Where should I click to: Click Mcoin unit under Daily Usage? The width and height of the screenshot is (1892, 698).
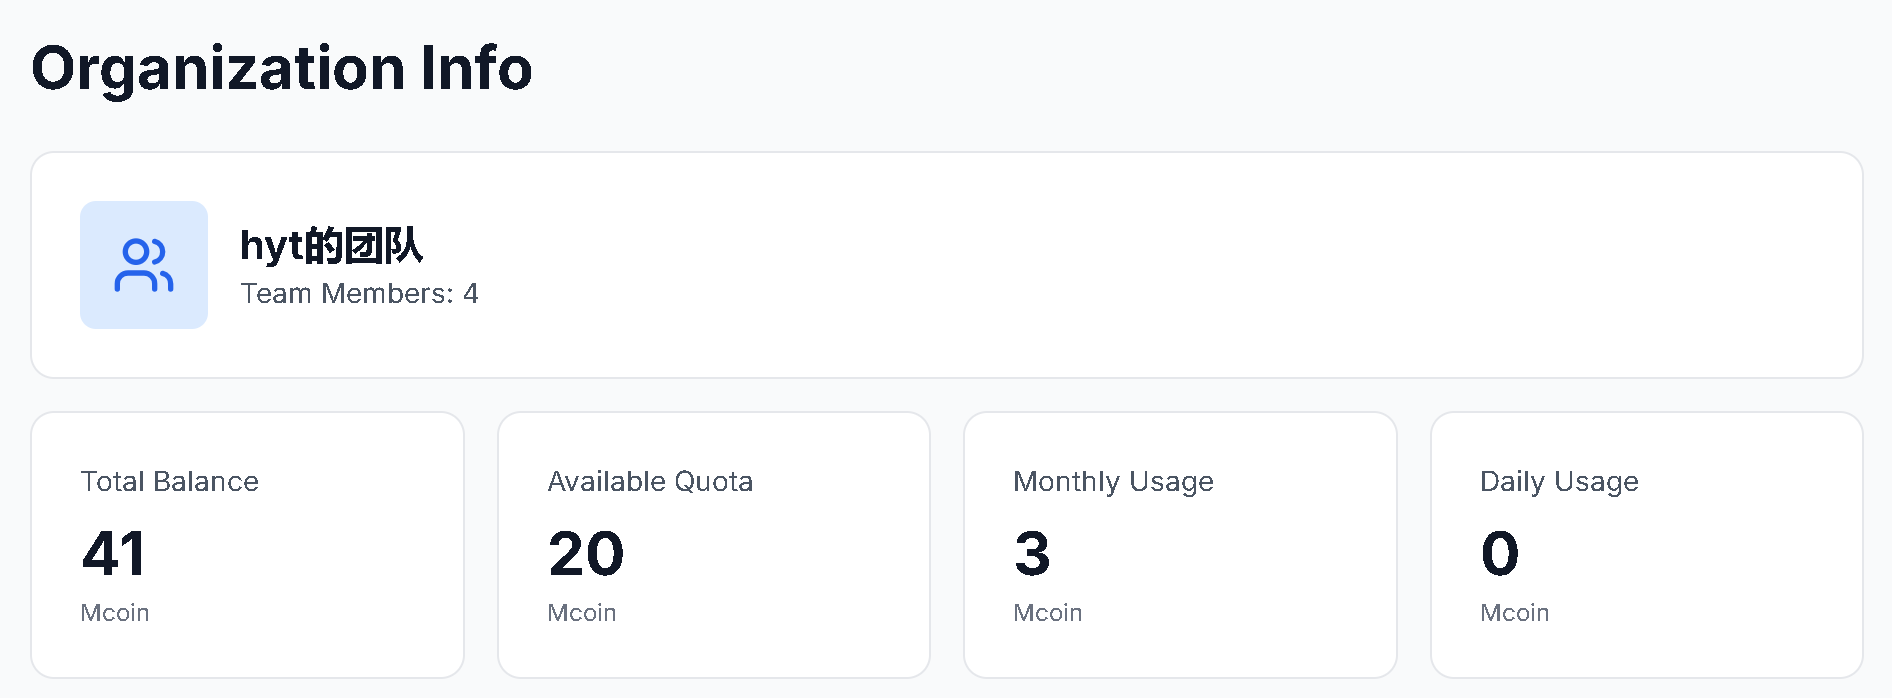1515,613
